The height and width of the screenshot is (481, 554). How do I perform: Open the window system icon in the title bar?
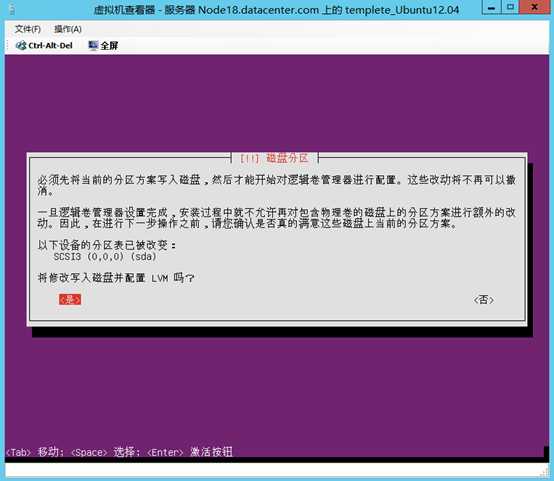click(x=12, y=10)
